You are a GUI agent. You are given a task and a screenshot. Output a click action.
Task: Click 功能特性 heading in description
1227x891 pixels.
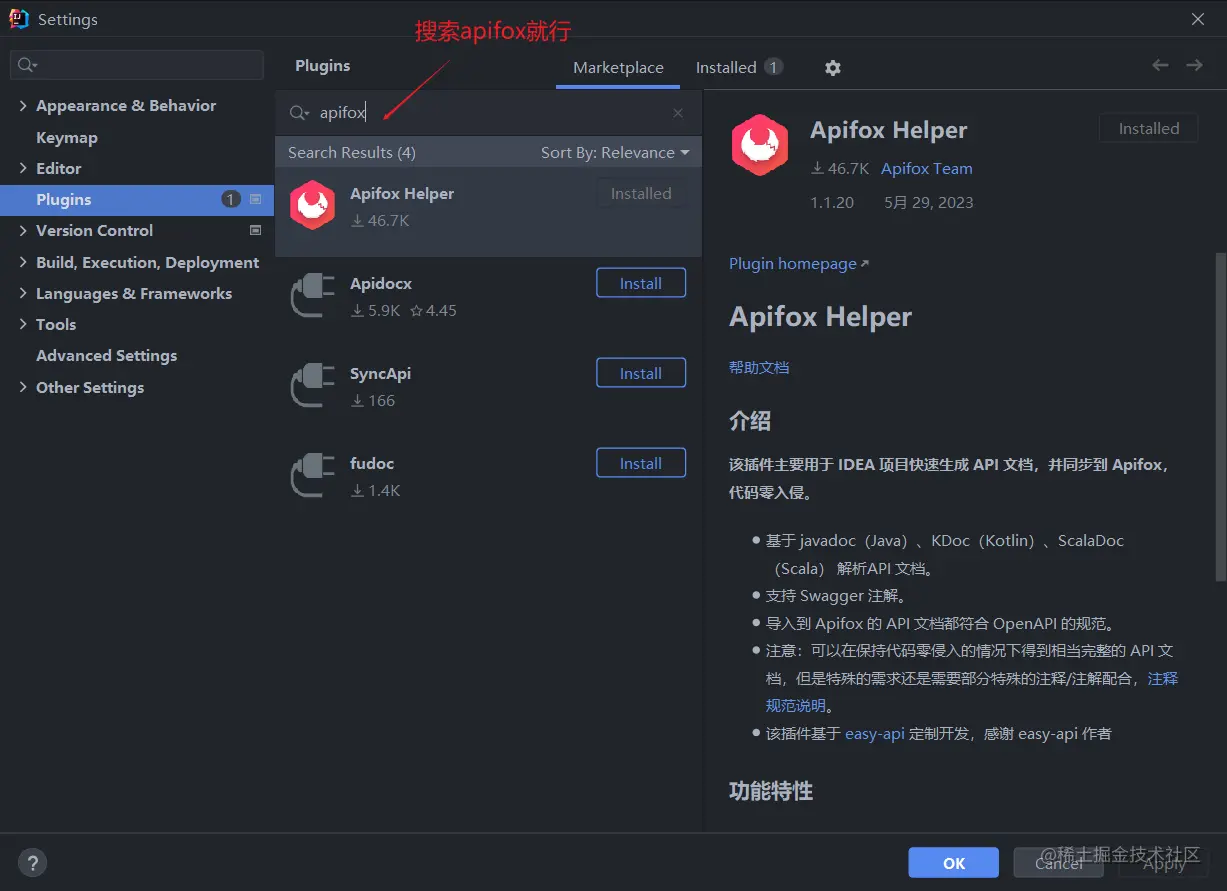(771, 791)
